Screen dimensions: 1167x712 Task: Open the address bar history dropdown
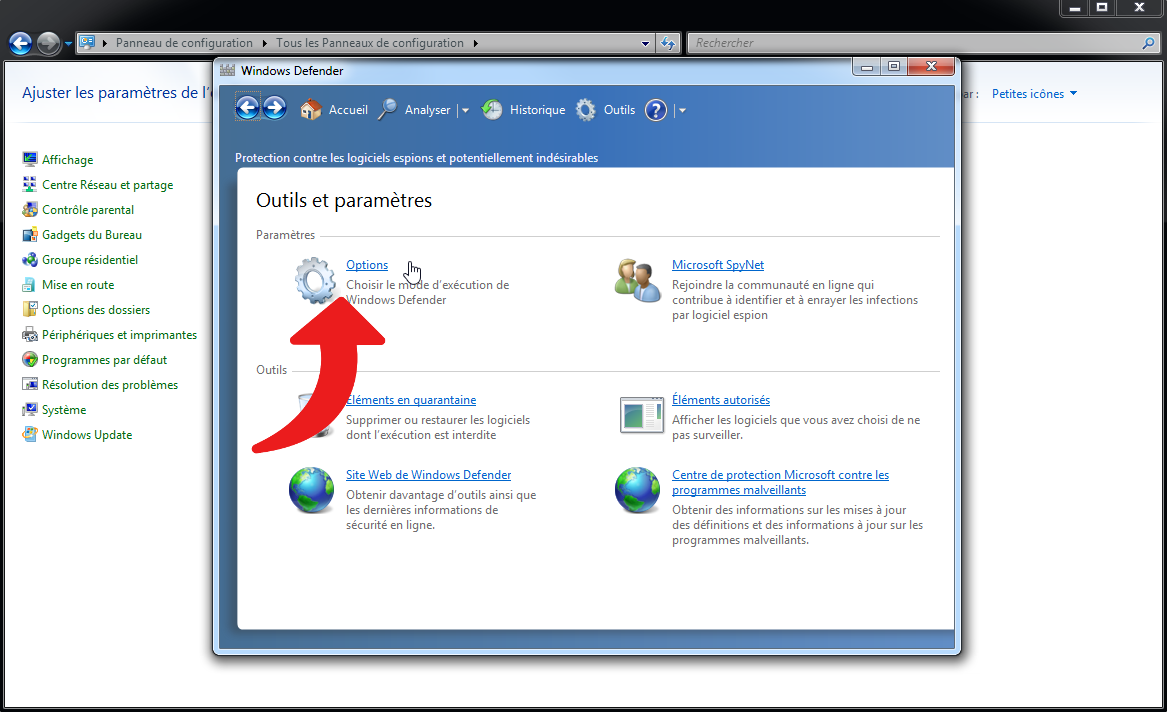coord(645,43)
